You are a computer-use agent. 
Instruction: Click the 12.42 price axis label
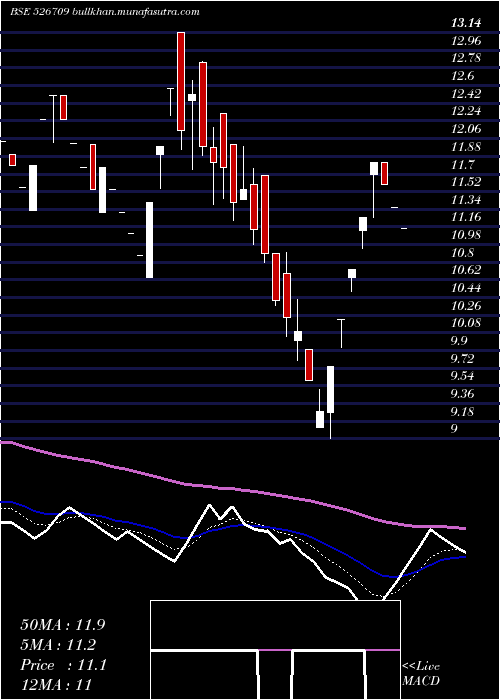pos(466,94)
